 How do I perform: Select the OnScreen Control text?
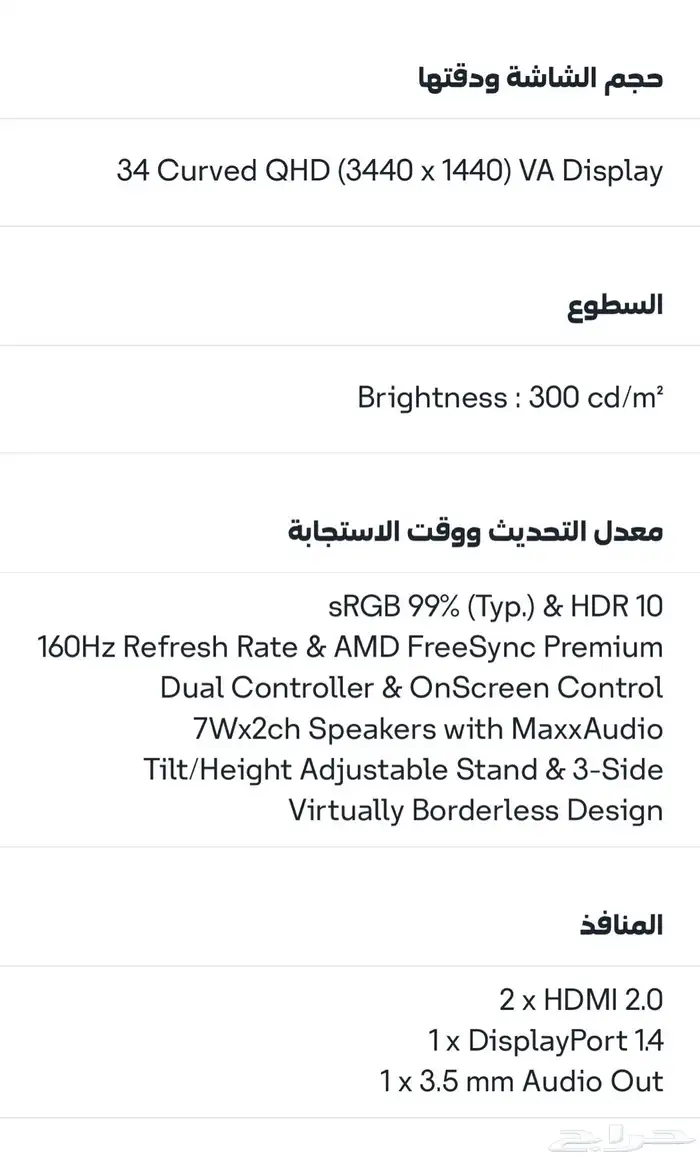tap(536, 688)
